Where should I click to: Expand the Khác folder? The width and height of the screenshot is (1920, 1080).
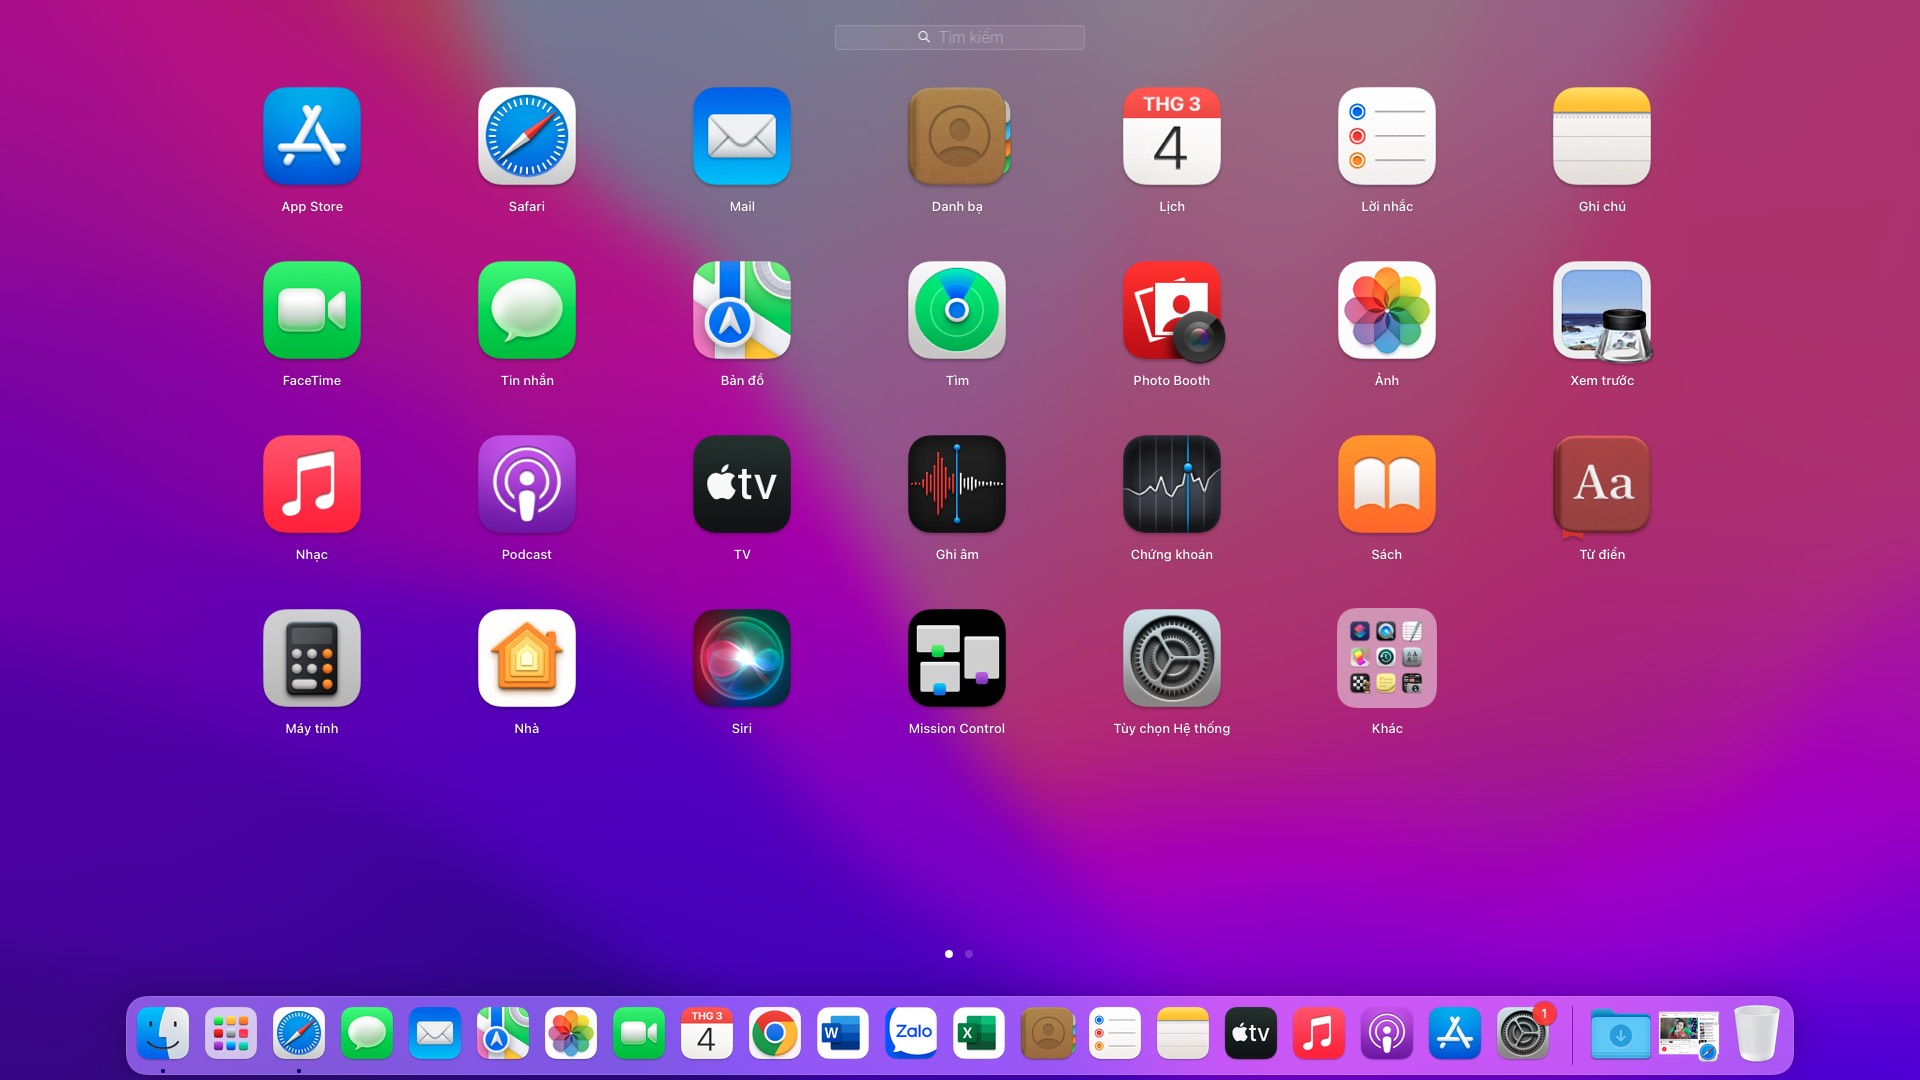click(x=1387, y=658)
